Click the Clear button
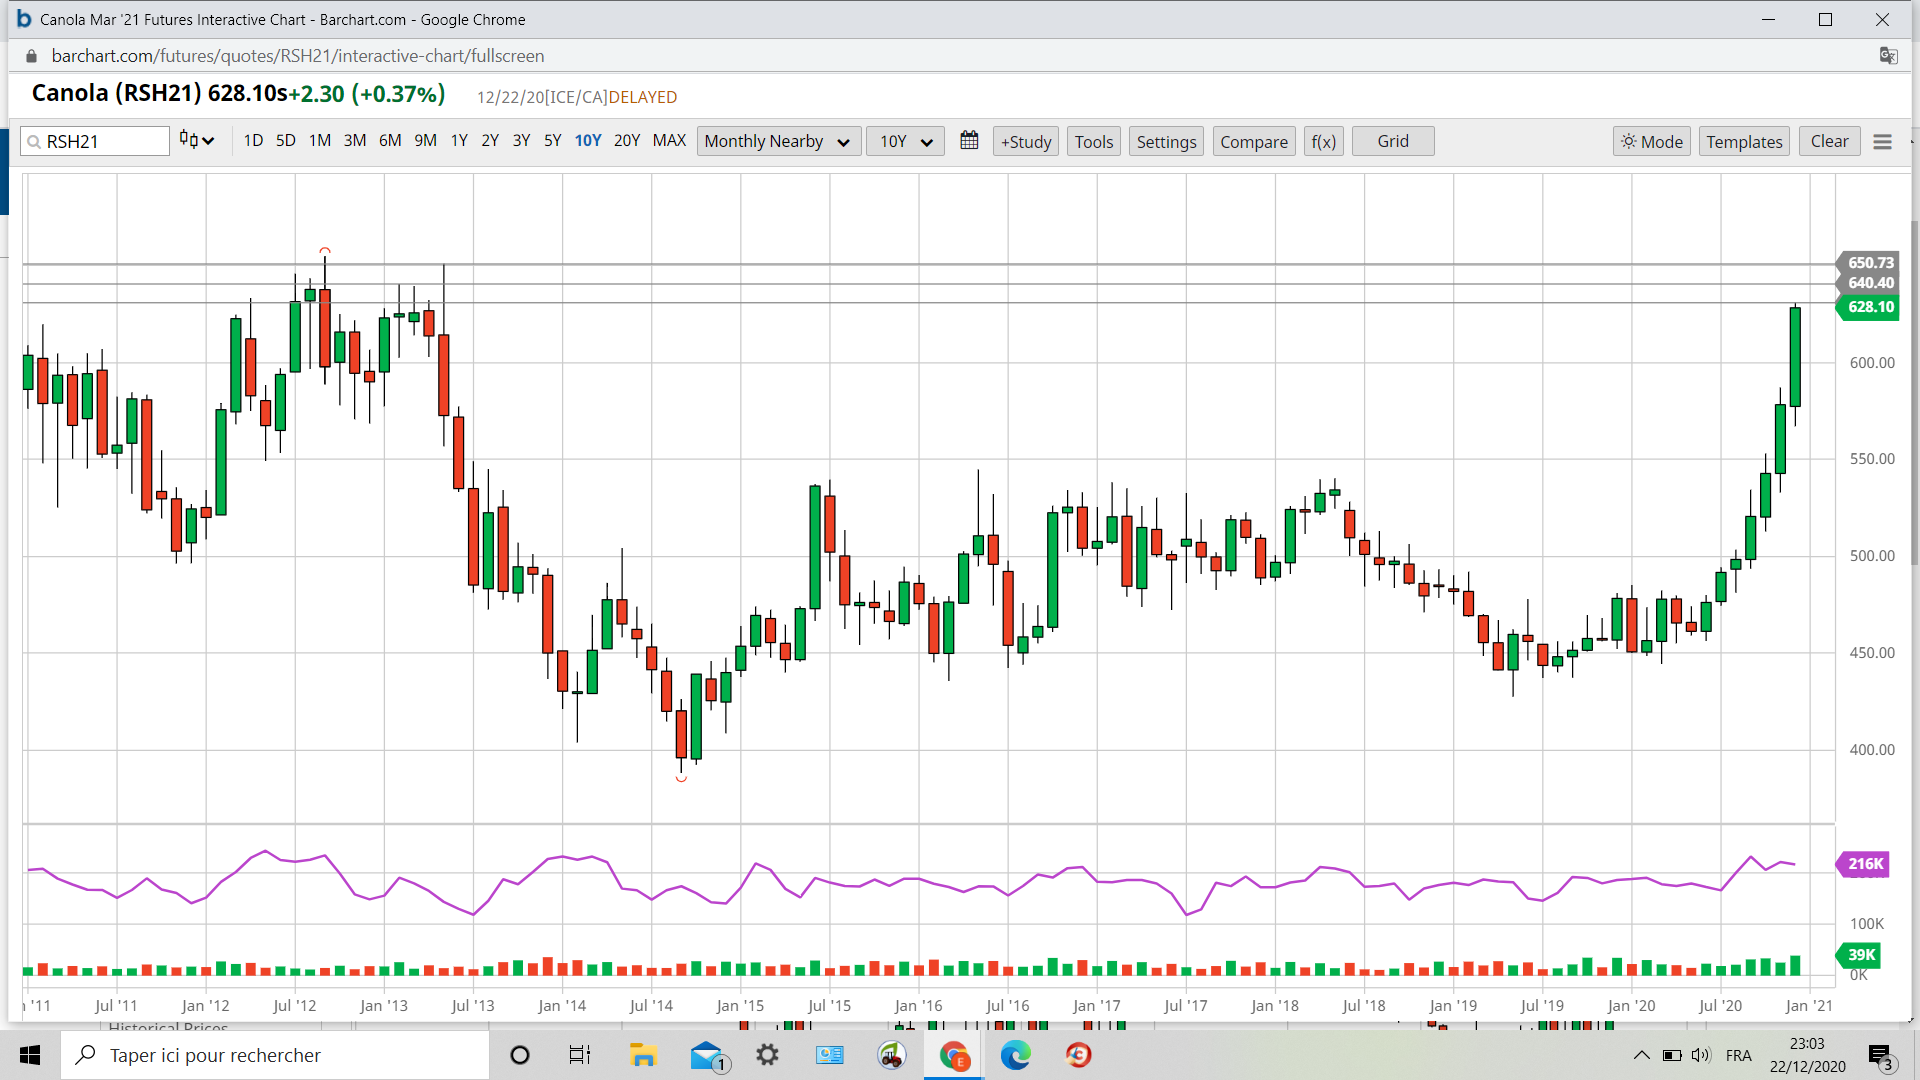The image size is (1920, 1080). pos(1829,141)
